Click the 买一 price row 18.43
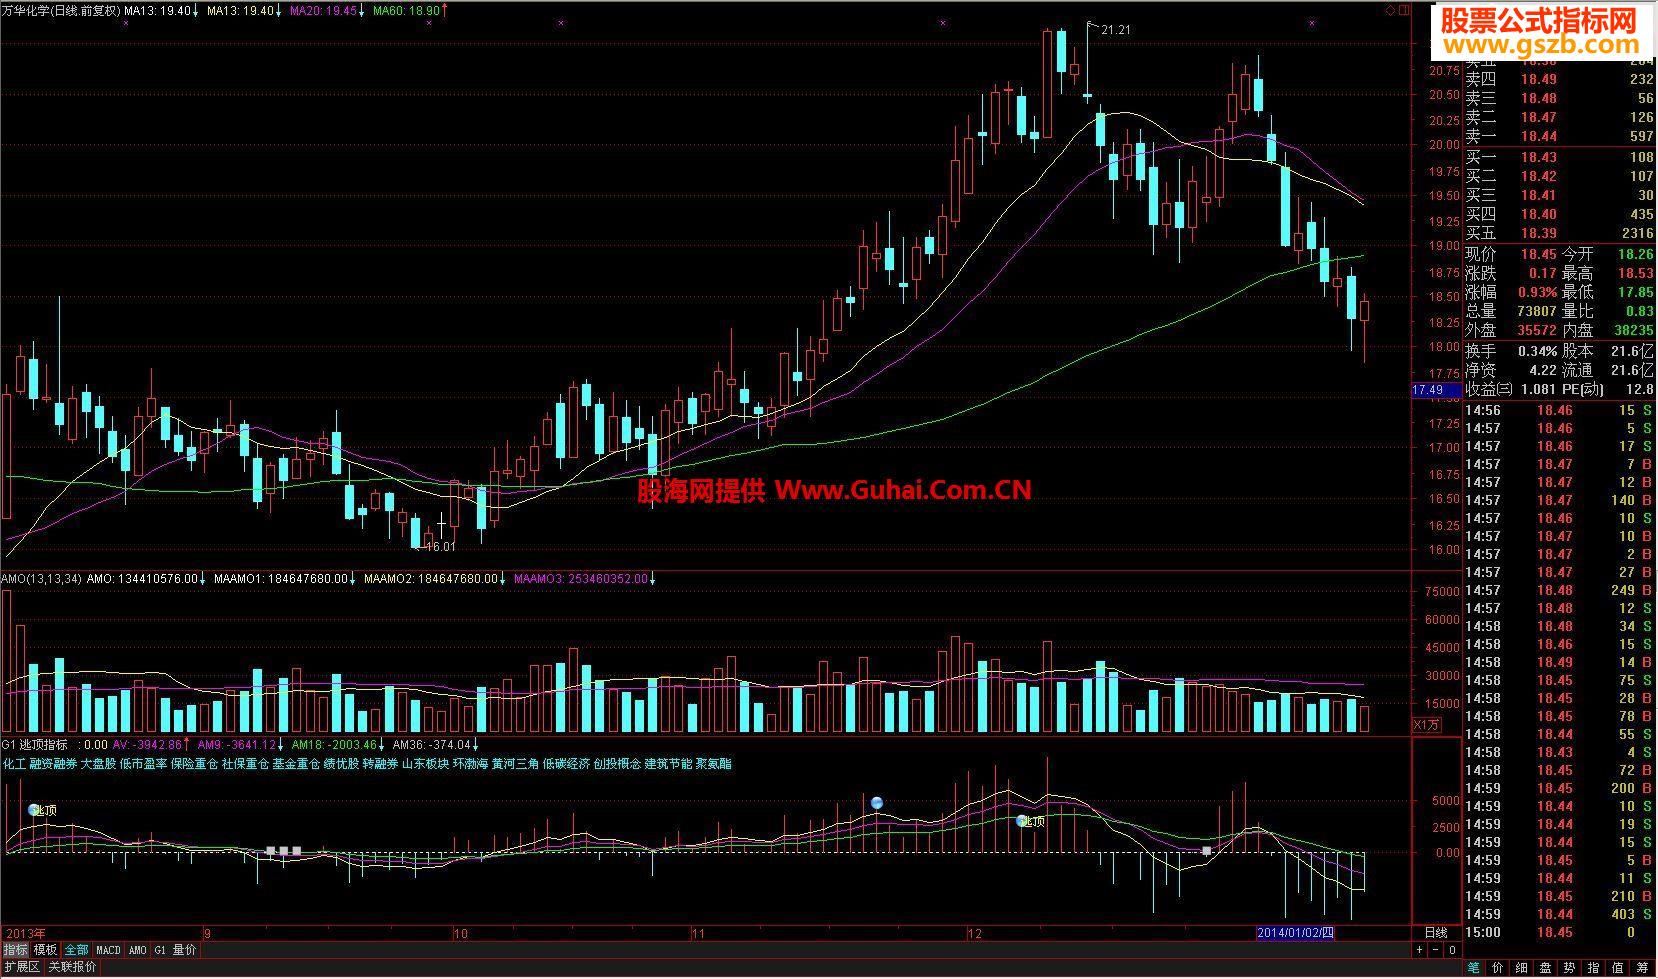Image resolution: width=1658 pixels, height=979 pixels. click(1559, 157)
